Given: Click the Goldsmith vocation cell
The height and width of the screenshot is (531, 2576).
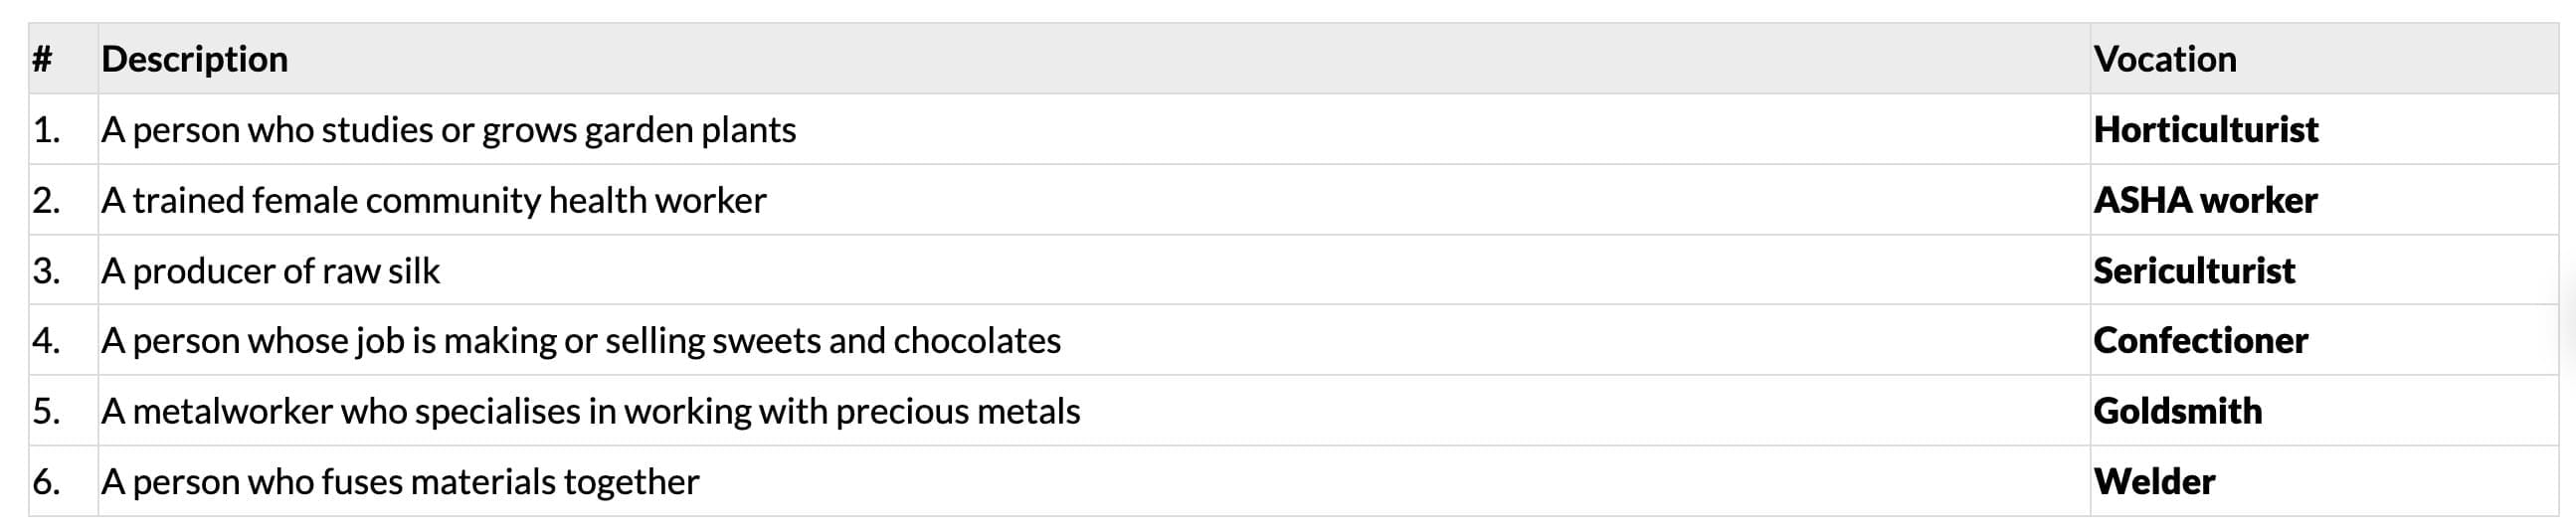Looking at the screenshot, I should click(x=2177, y=411).
